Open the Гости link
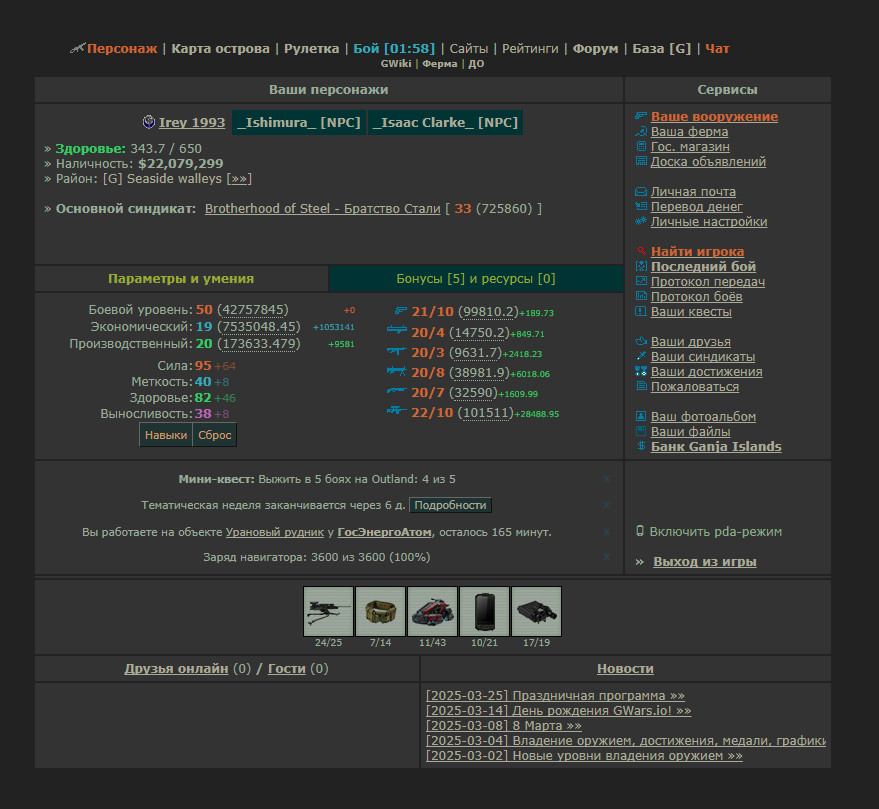 click(x=286, y=668)
